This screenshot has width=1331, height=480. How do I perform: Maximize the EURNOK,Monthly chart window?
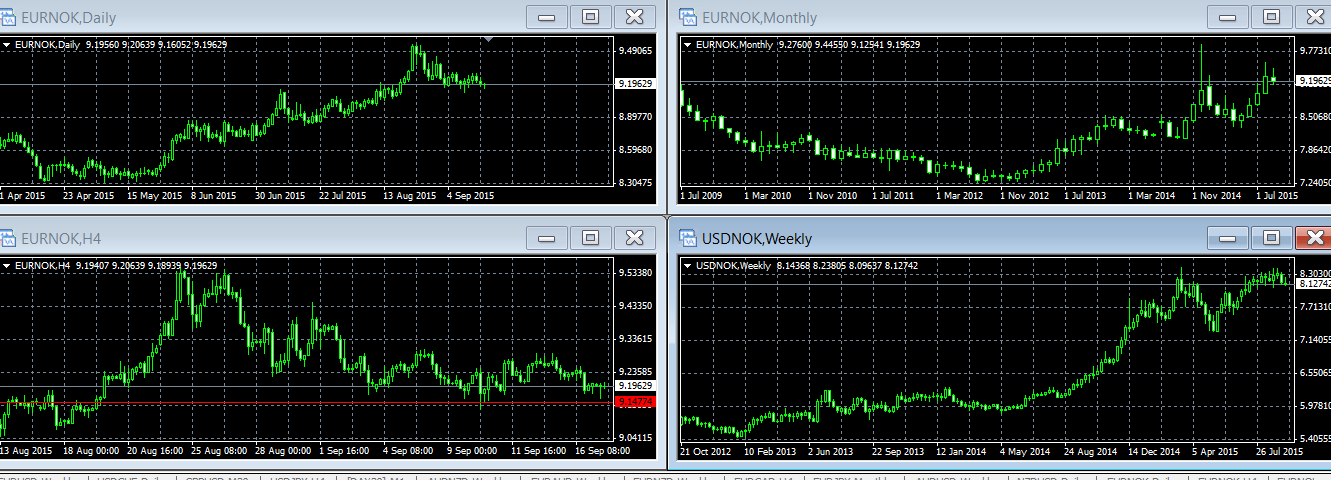[1271, 16]
